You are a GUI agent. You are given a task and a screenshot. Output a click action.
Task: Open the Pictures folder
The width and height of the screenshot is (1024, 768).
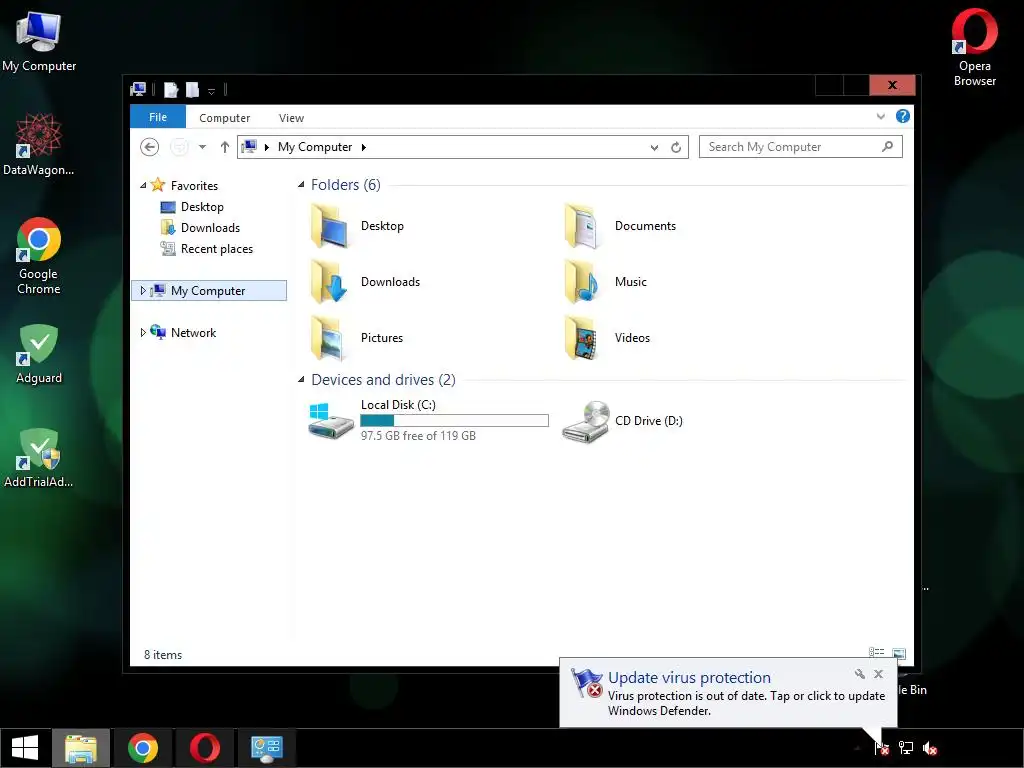pos(357,338)
